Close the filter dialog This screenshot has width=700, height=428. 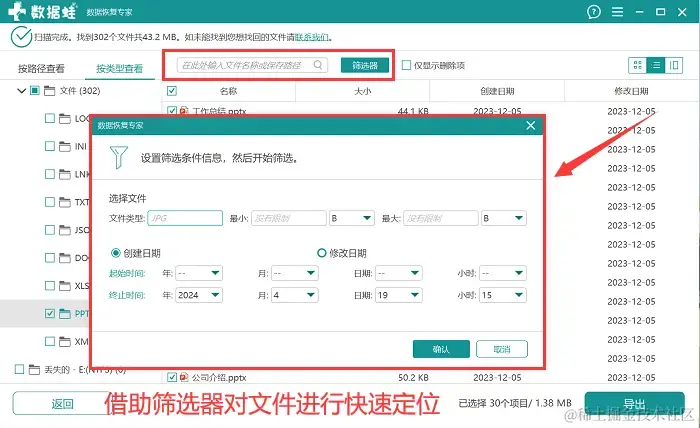click(530, 125)
